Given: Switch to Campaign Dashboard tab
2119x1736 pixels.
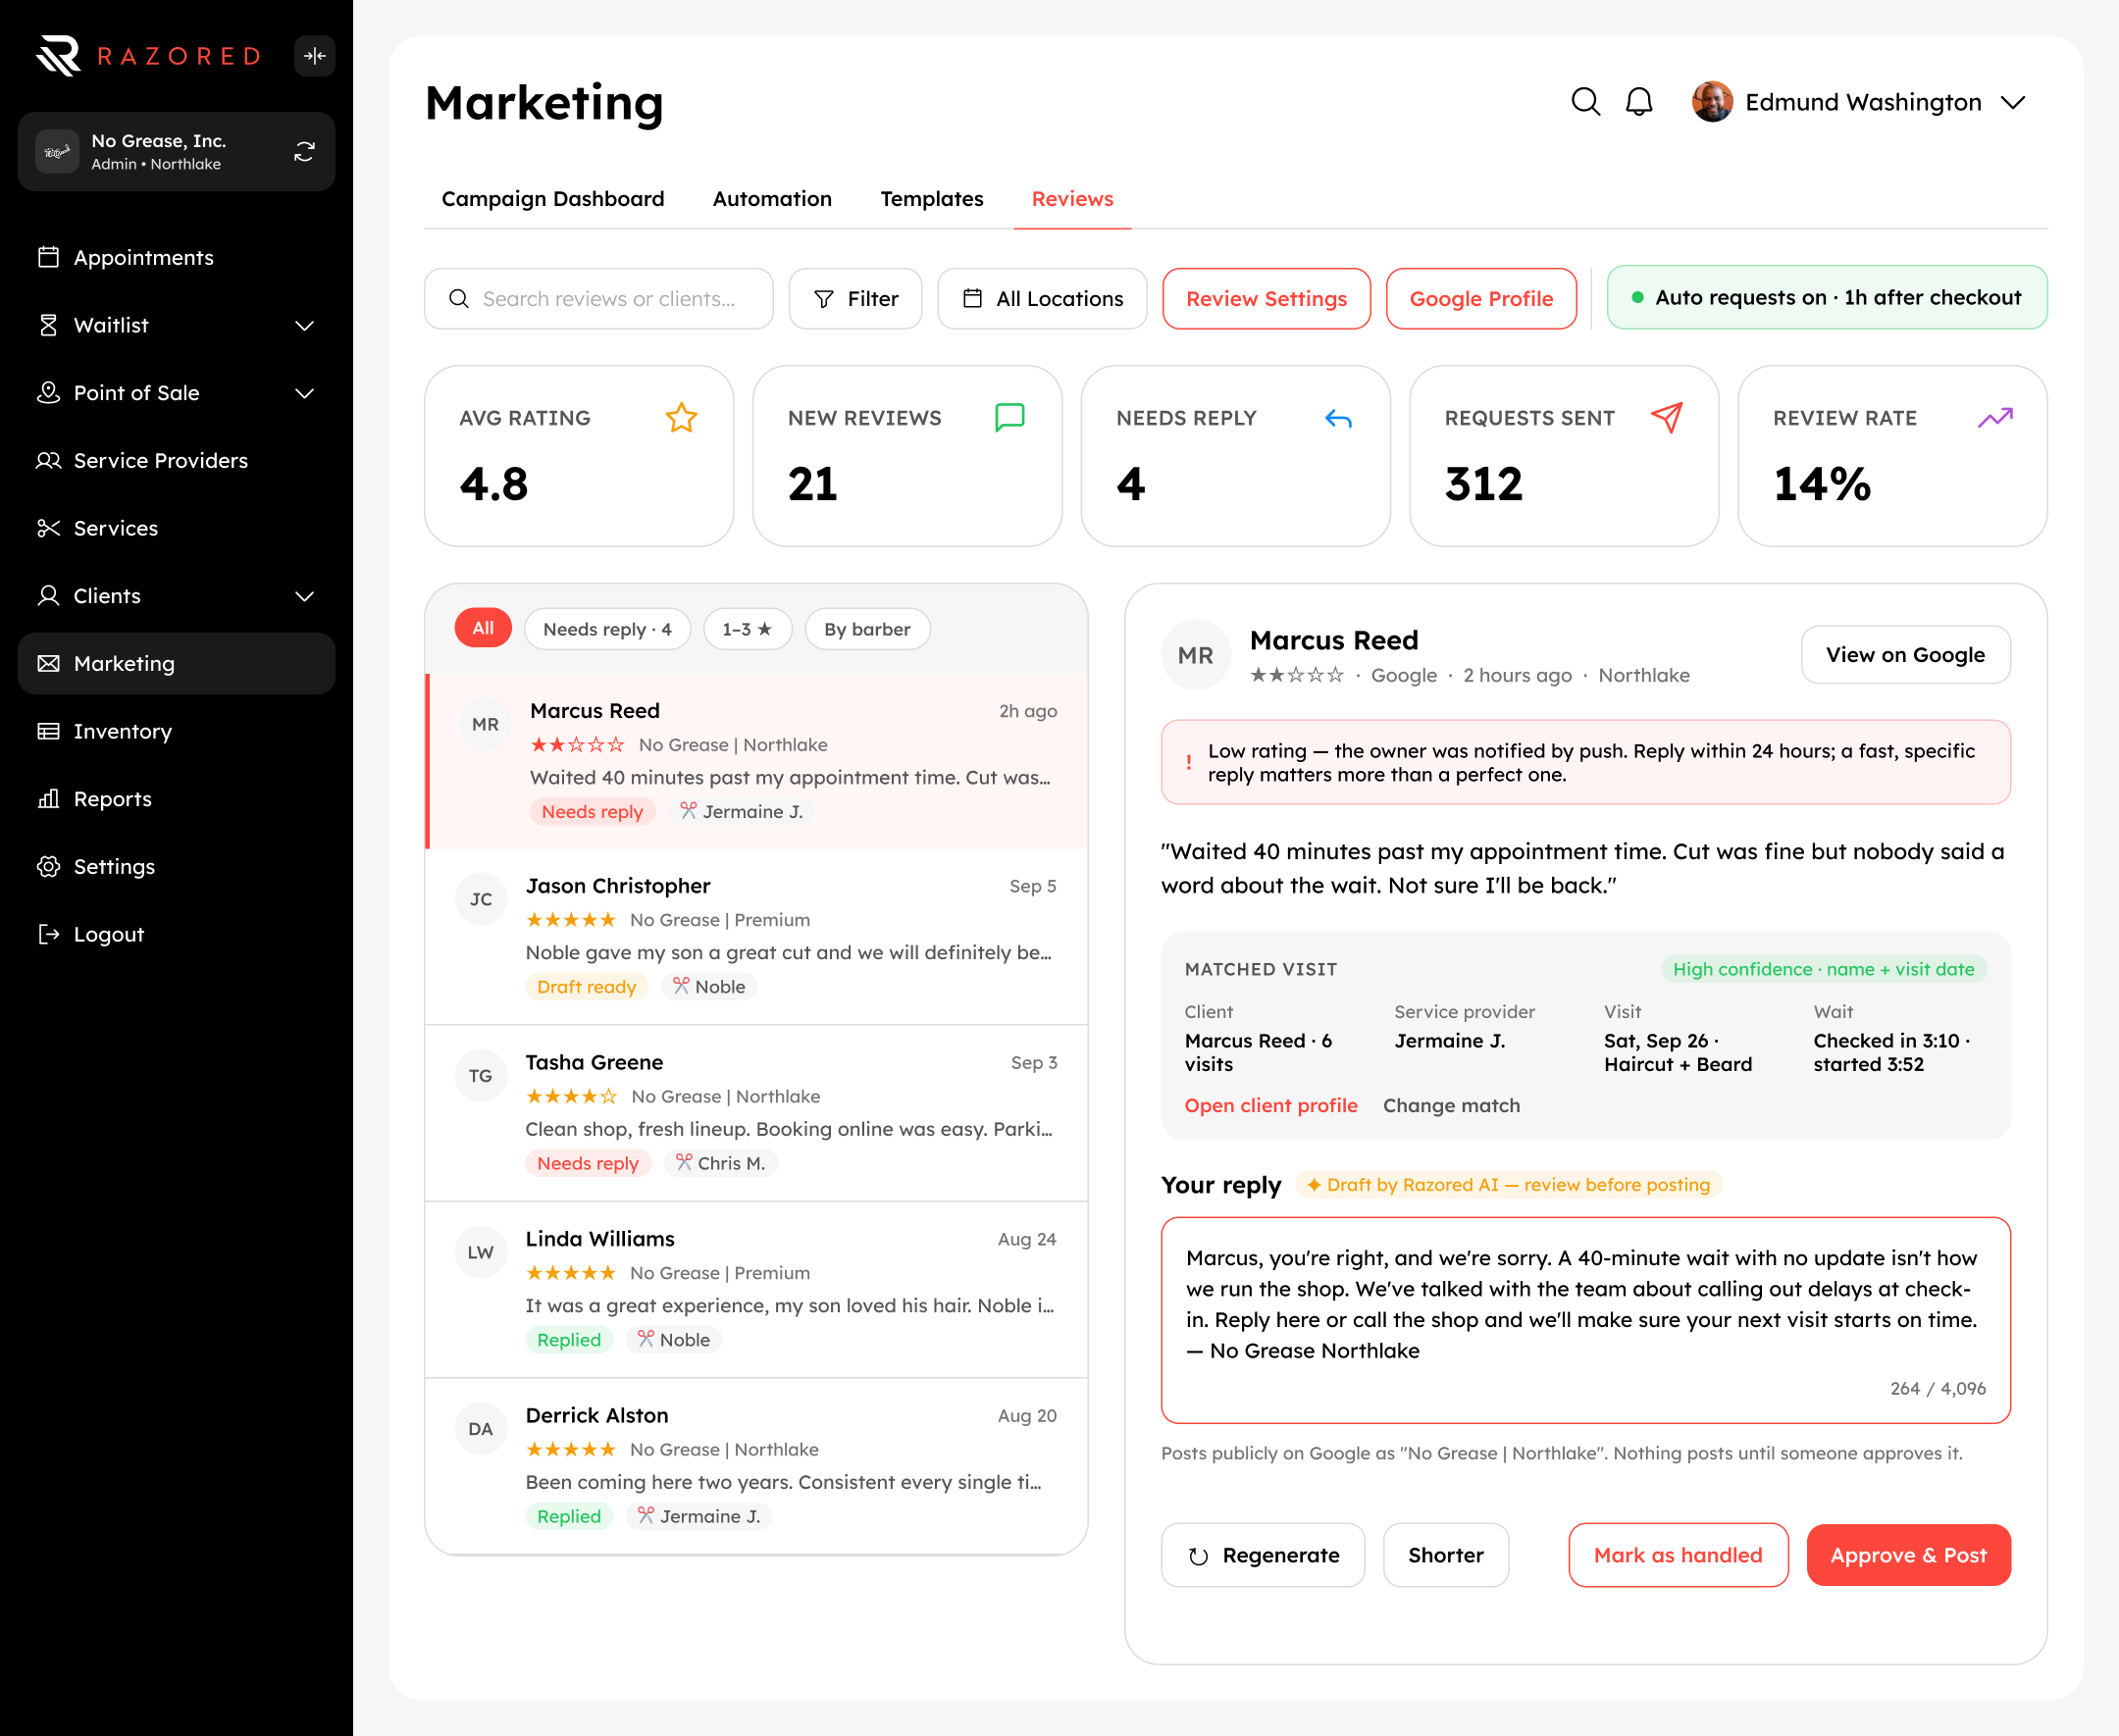Looking at the screenshot, I should coord(553,199).
